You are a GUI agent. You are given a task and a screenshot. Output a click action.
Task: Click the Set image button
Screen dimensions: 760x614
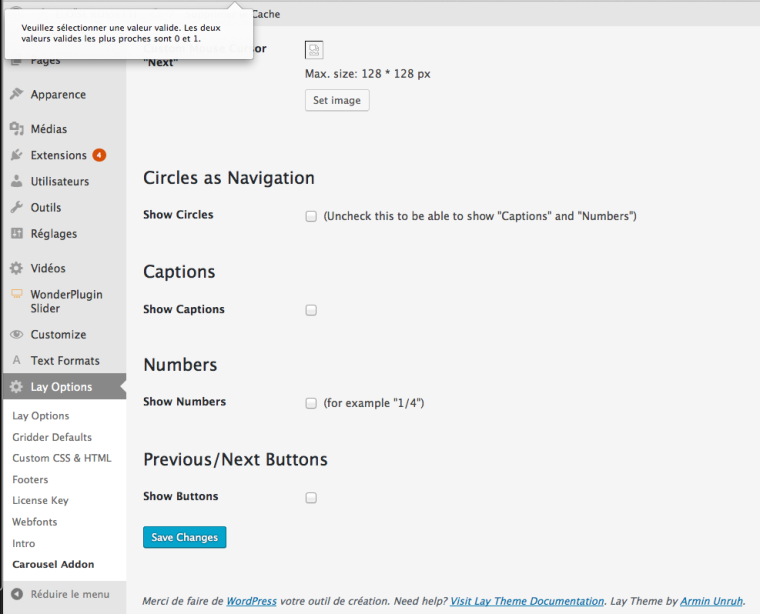[x=337, y=100]
